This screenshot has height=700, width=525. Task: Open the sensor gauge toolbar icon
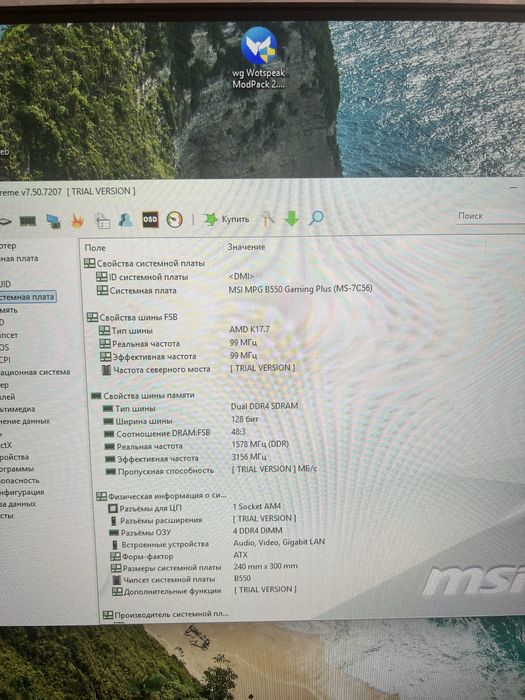[x=175, y=220]
